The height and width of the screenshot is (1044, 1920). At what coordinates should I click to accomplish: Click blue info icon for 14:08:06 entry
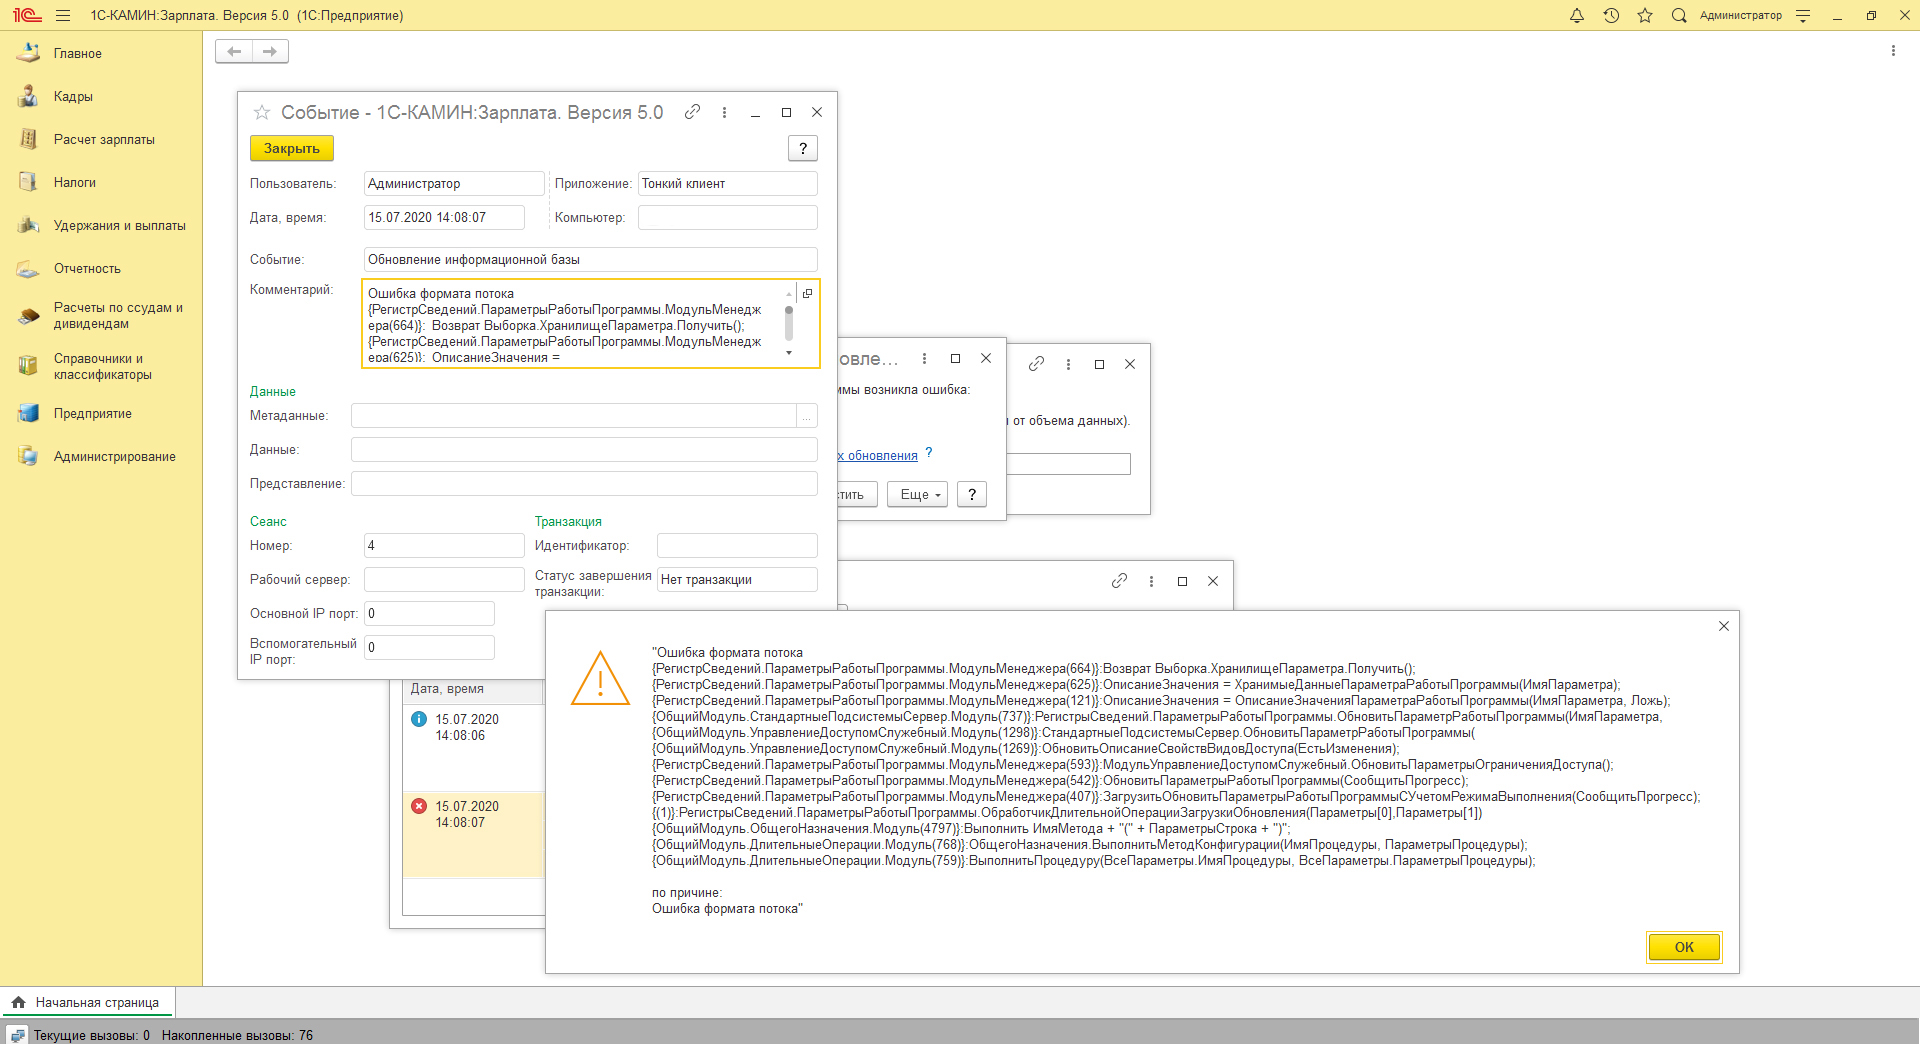click(x=419, y=719)
